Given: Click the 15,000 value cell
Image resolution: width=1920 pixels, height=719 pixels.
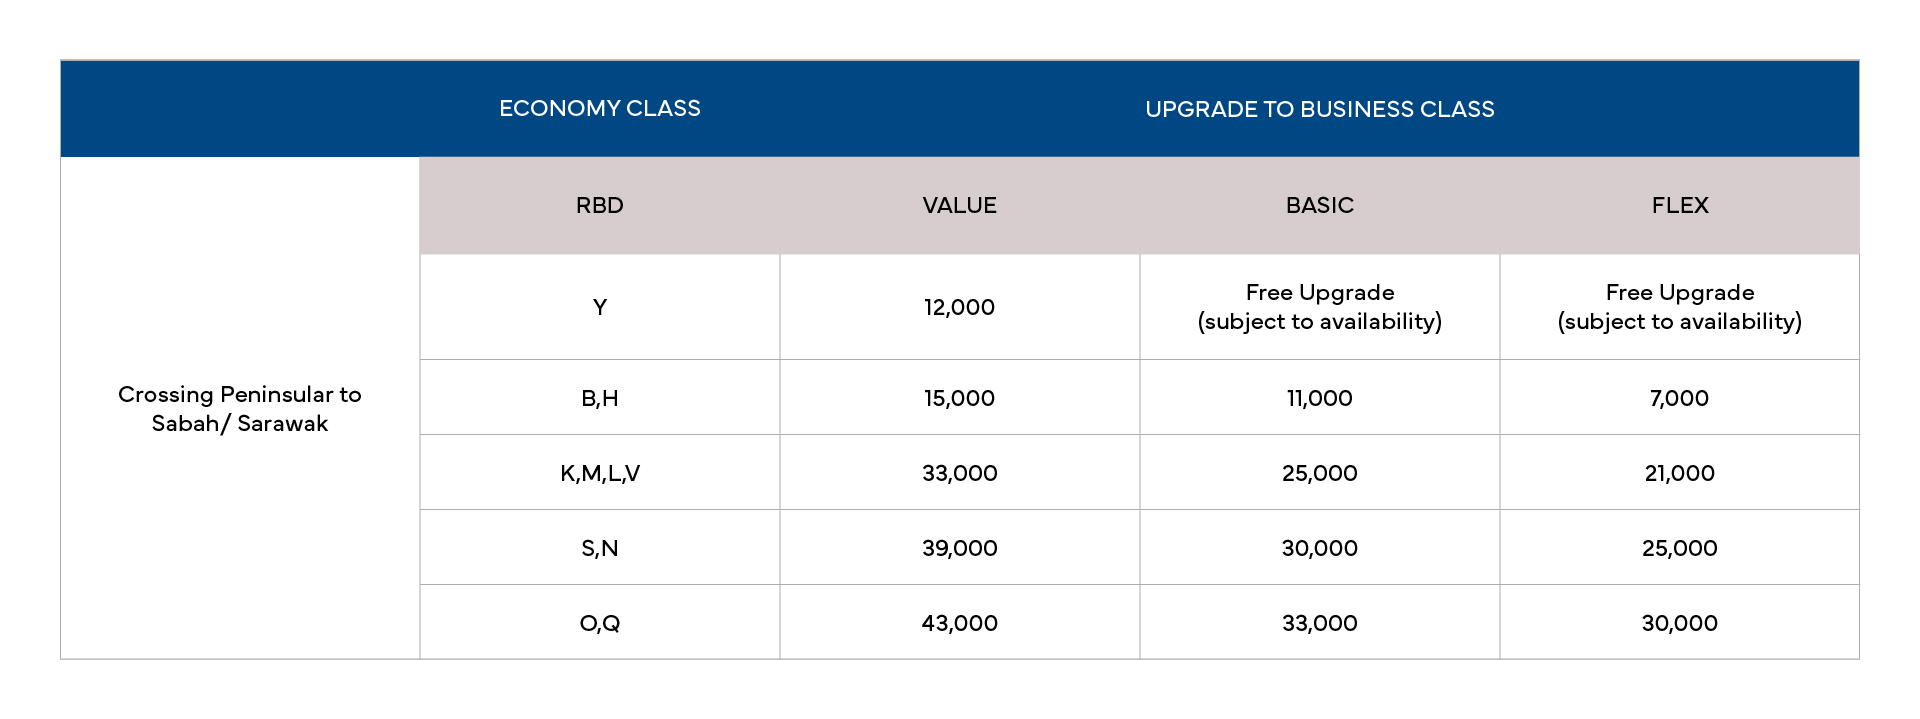Looking at the screenshot, I should click(x=960, y=398).
